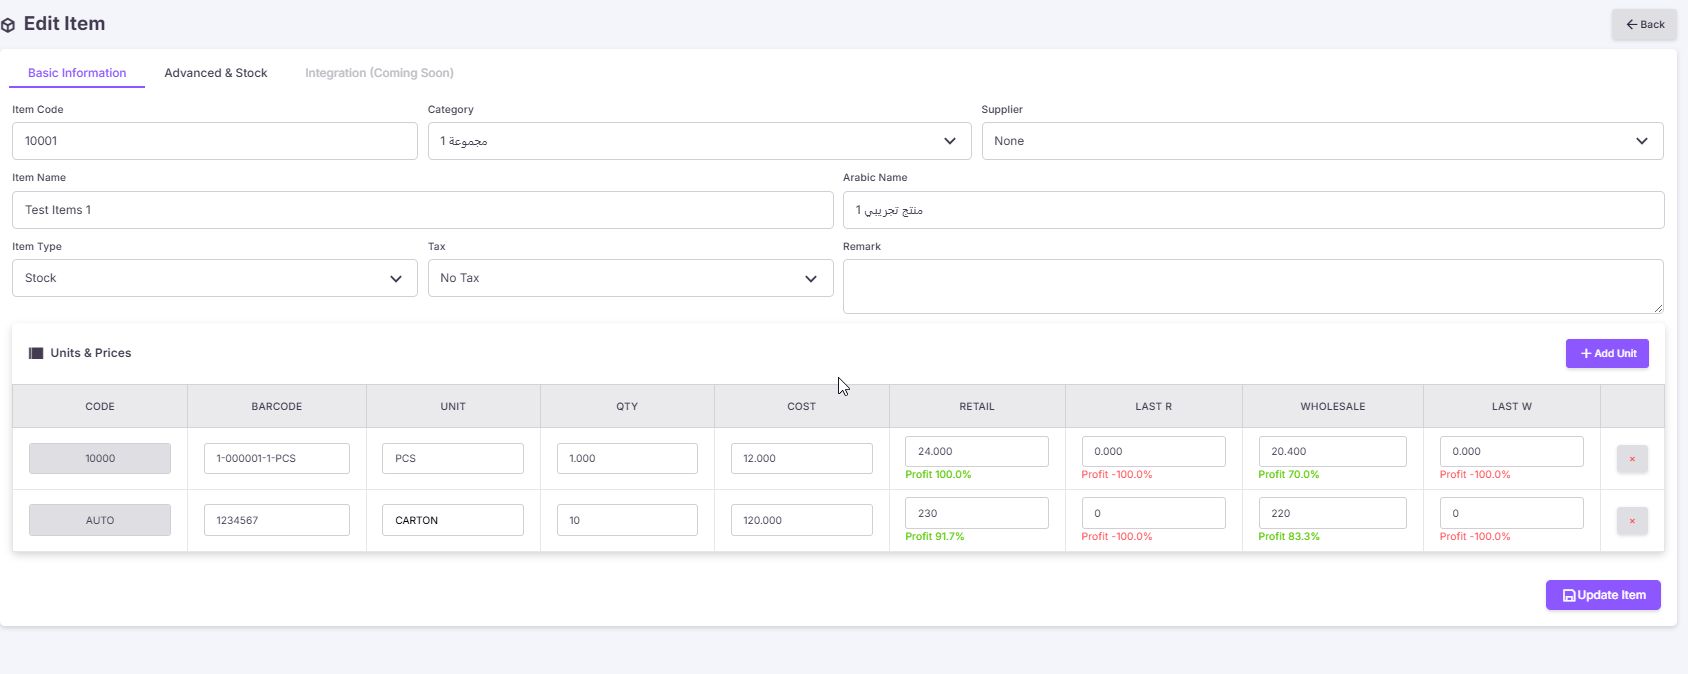Open the Category dropdown

pos(699,141)
